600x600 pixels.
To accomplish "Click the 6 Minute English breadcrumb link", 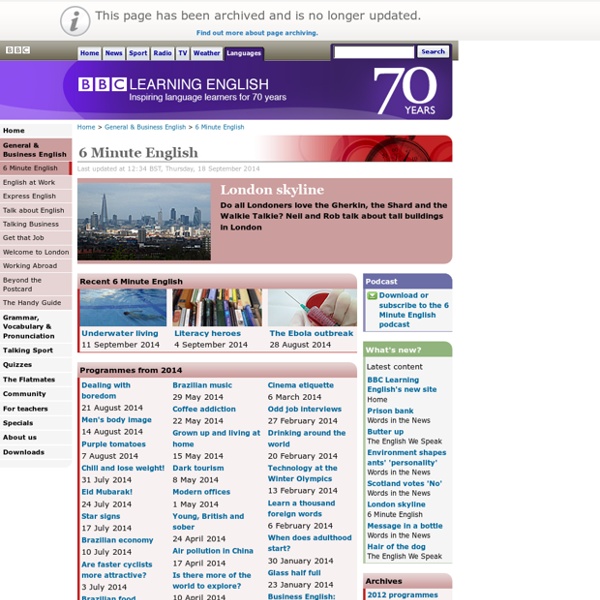I will pos(220,127).
